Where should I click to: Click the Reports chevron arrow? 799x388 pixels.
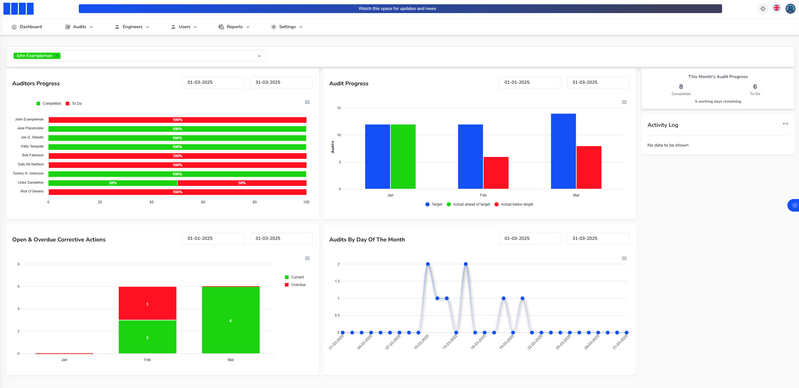(x=248, y=27)
